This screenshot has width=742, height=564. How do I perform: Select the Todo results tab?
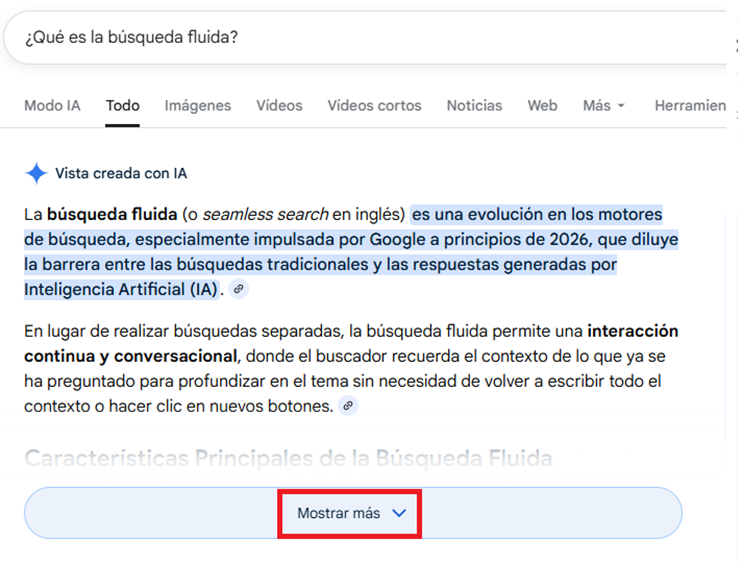[123, 106]
